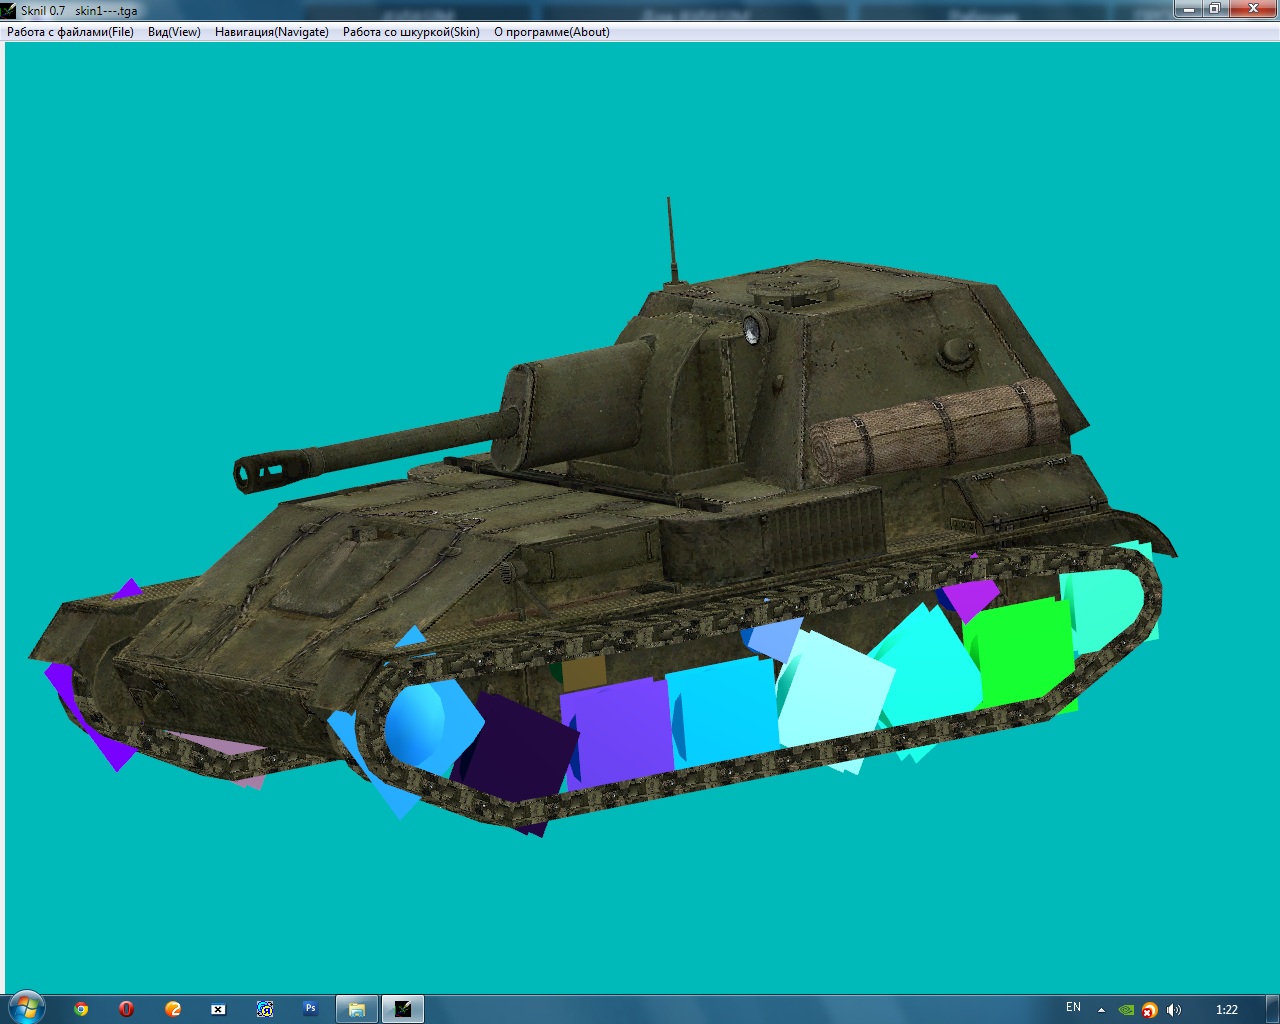Click the orange number 2 taskbar icon
The width and height of the screenshot is (1280, 1024).
(x=173, y=1009)
